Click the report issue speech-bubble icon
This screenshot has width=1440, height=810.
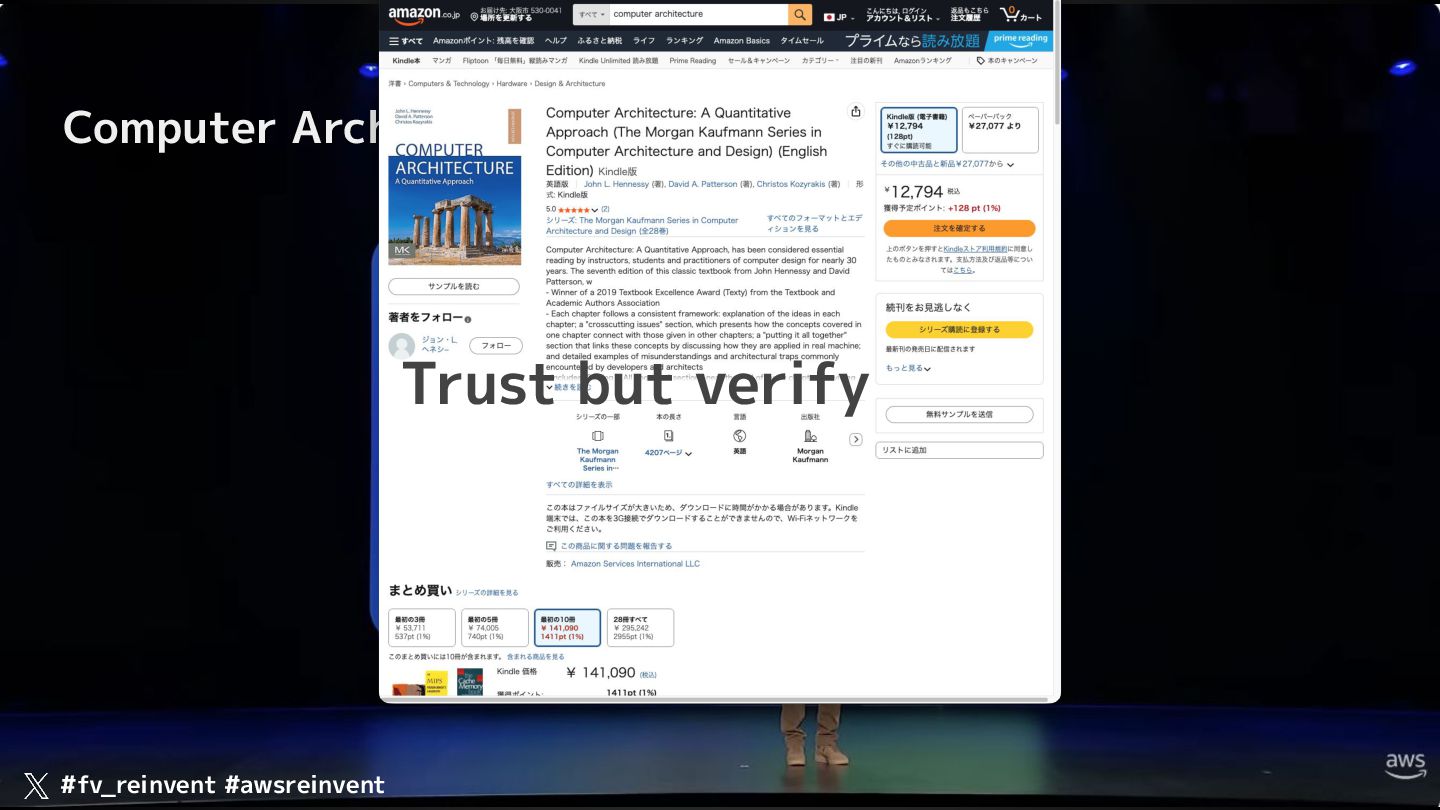(551, 546)
